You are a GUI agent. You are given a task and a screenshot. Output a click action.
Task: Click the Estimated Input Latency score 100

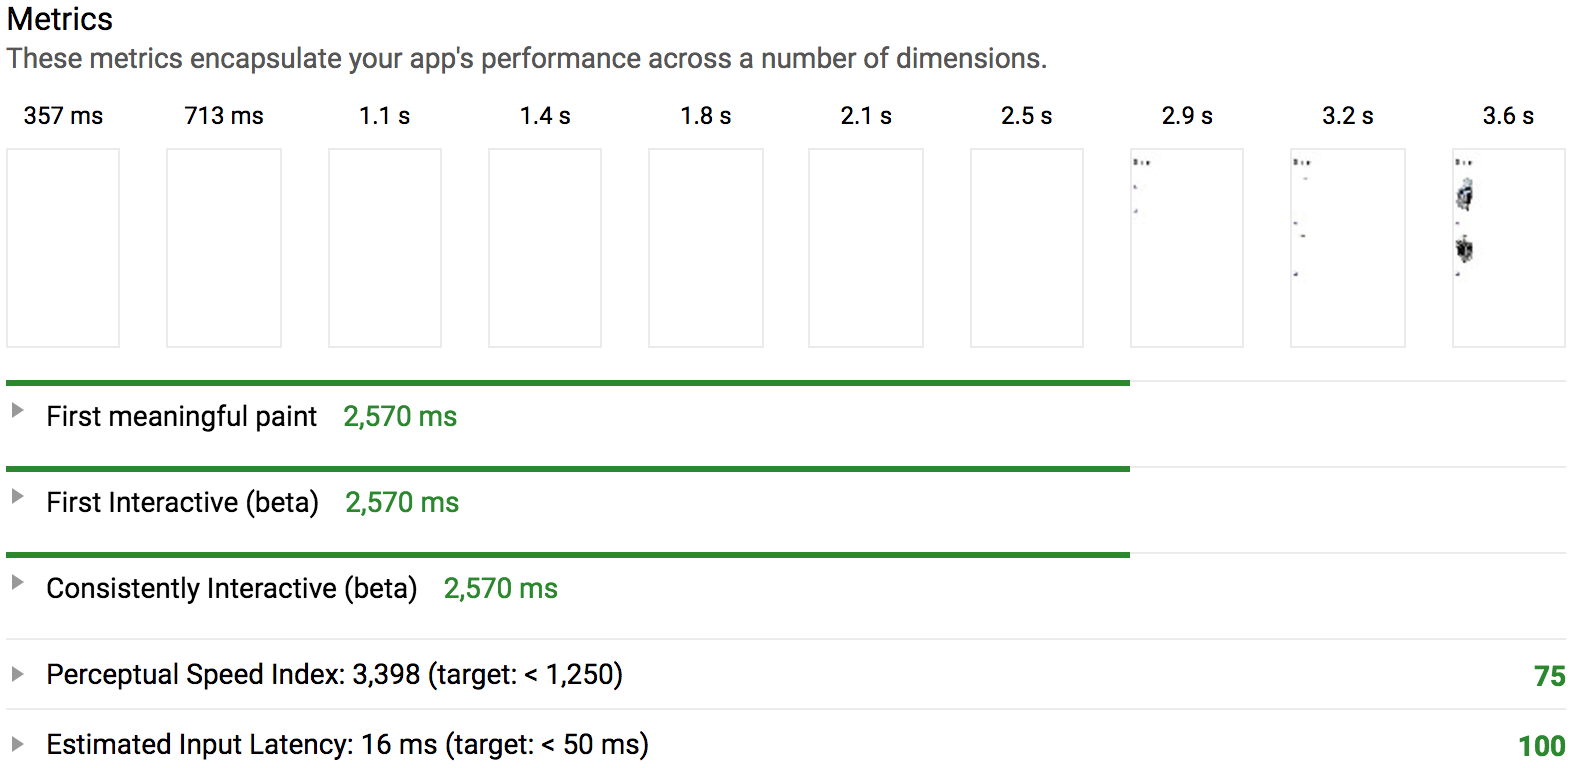tap(1542, 746)
